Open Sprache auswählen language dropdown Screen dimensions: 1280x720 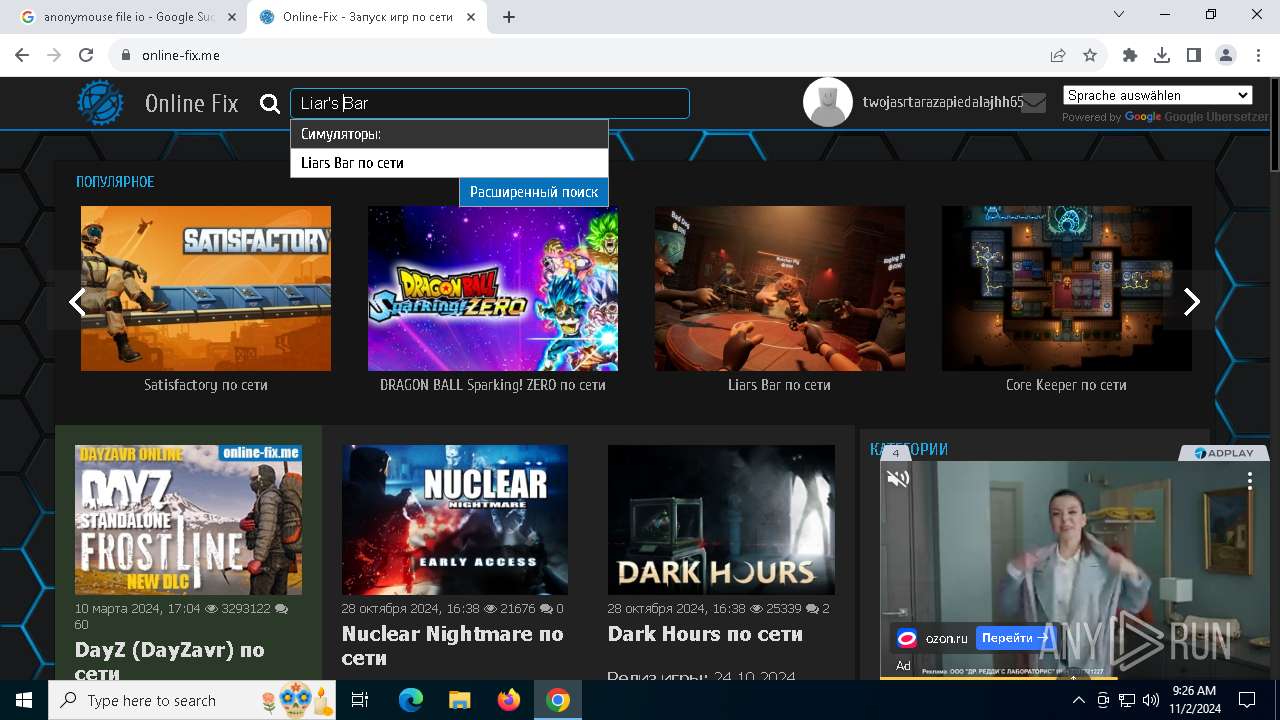tap(1158, 95)
